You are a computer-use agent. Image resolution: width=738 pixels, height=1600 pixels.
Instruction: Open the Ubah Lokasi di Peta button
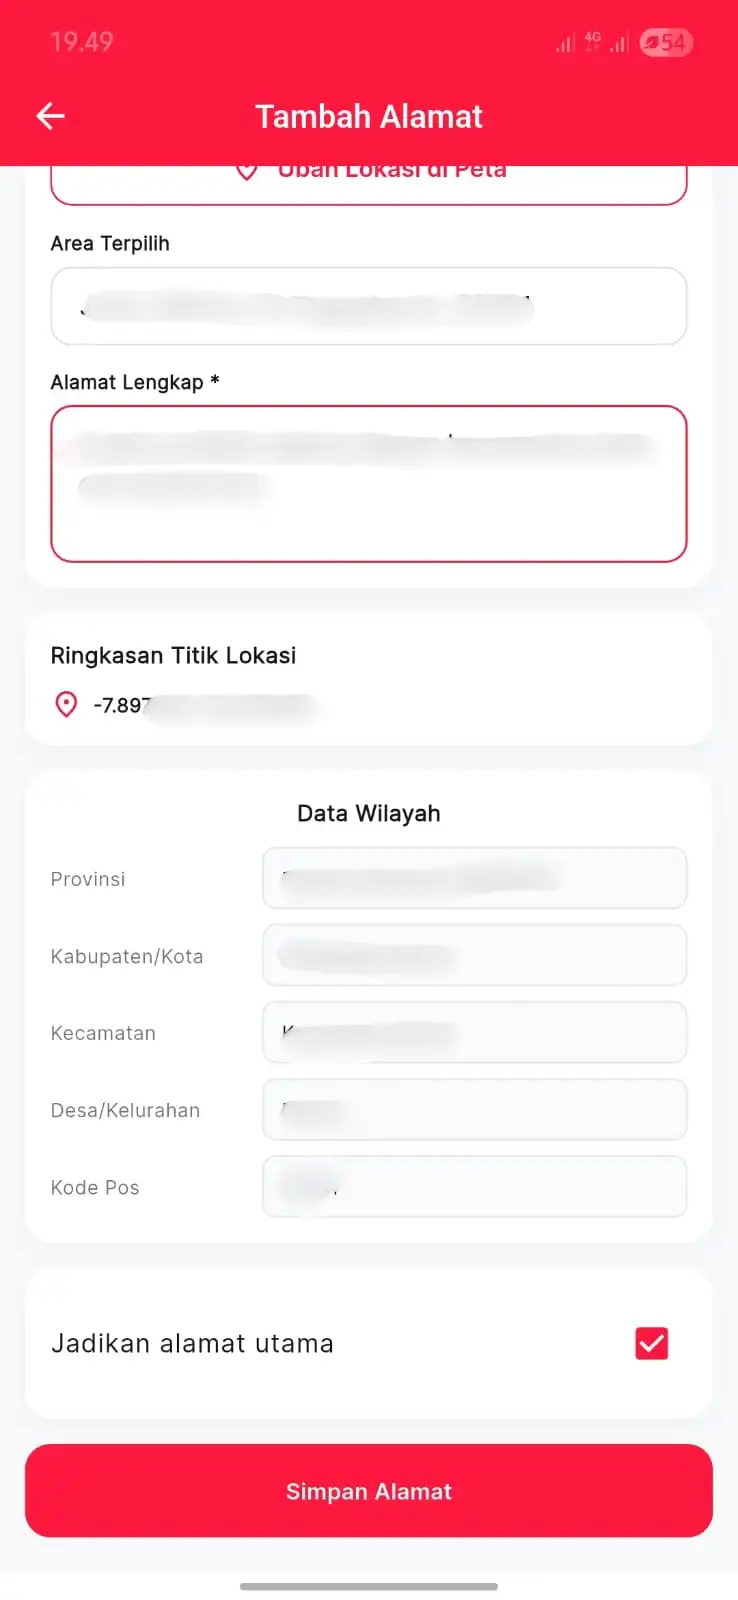pos(369,184)
